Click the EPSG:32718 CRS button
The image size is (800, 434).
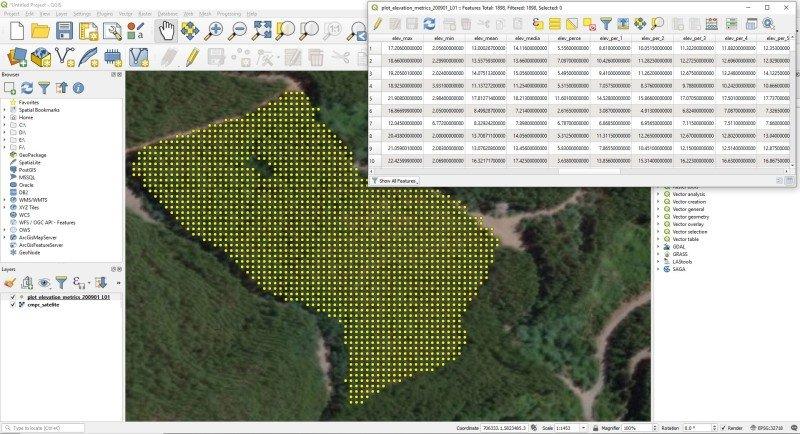(774, 428)
